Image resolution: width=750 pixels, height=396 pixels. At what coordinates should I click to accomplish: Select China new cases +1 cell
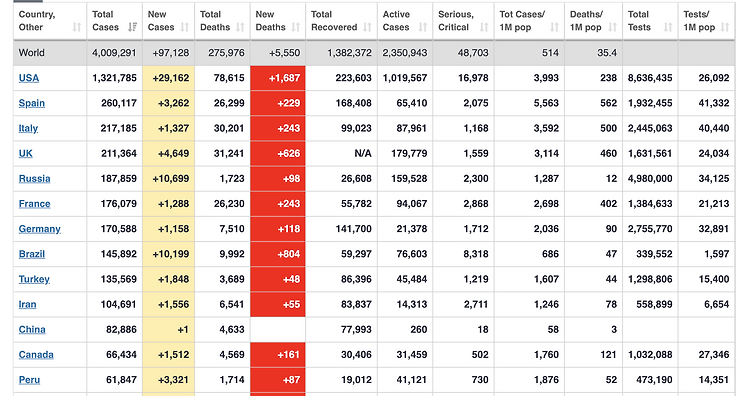tap(168, 330)
